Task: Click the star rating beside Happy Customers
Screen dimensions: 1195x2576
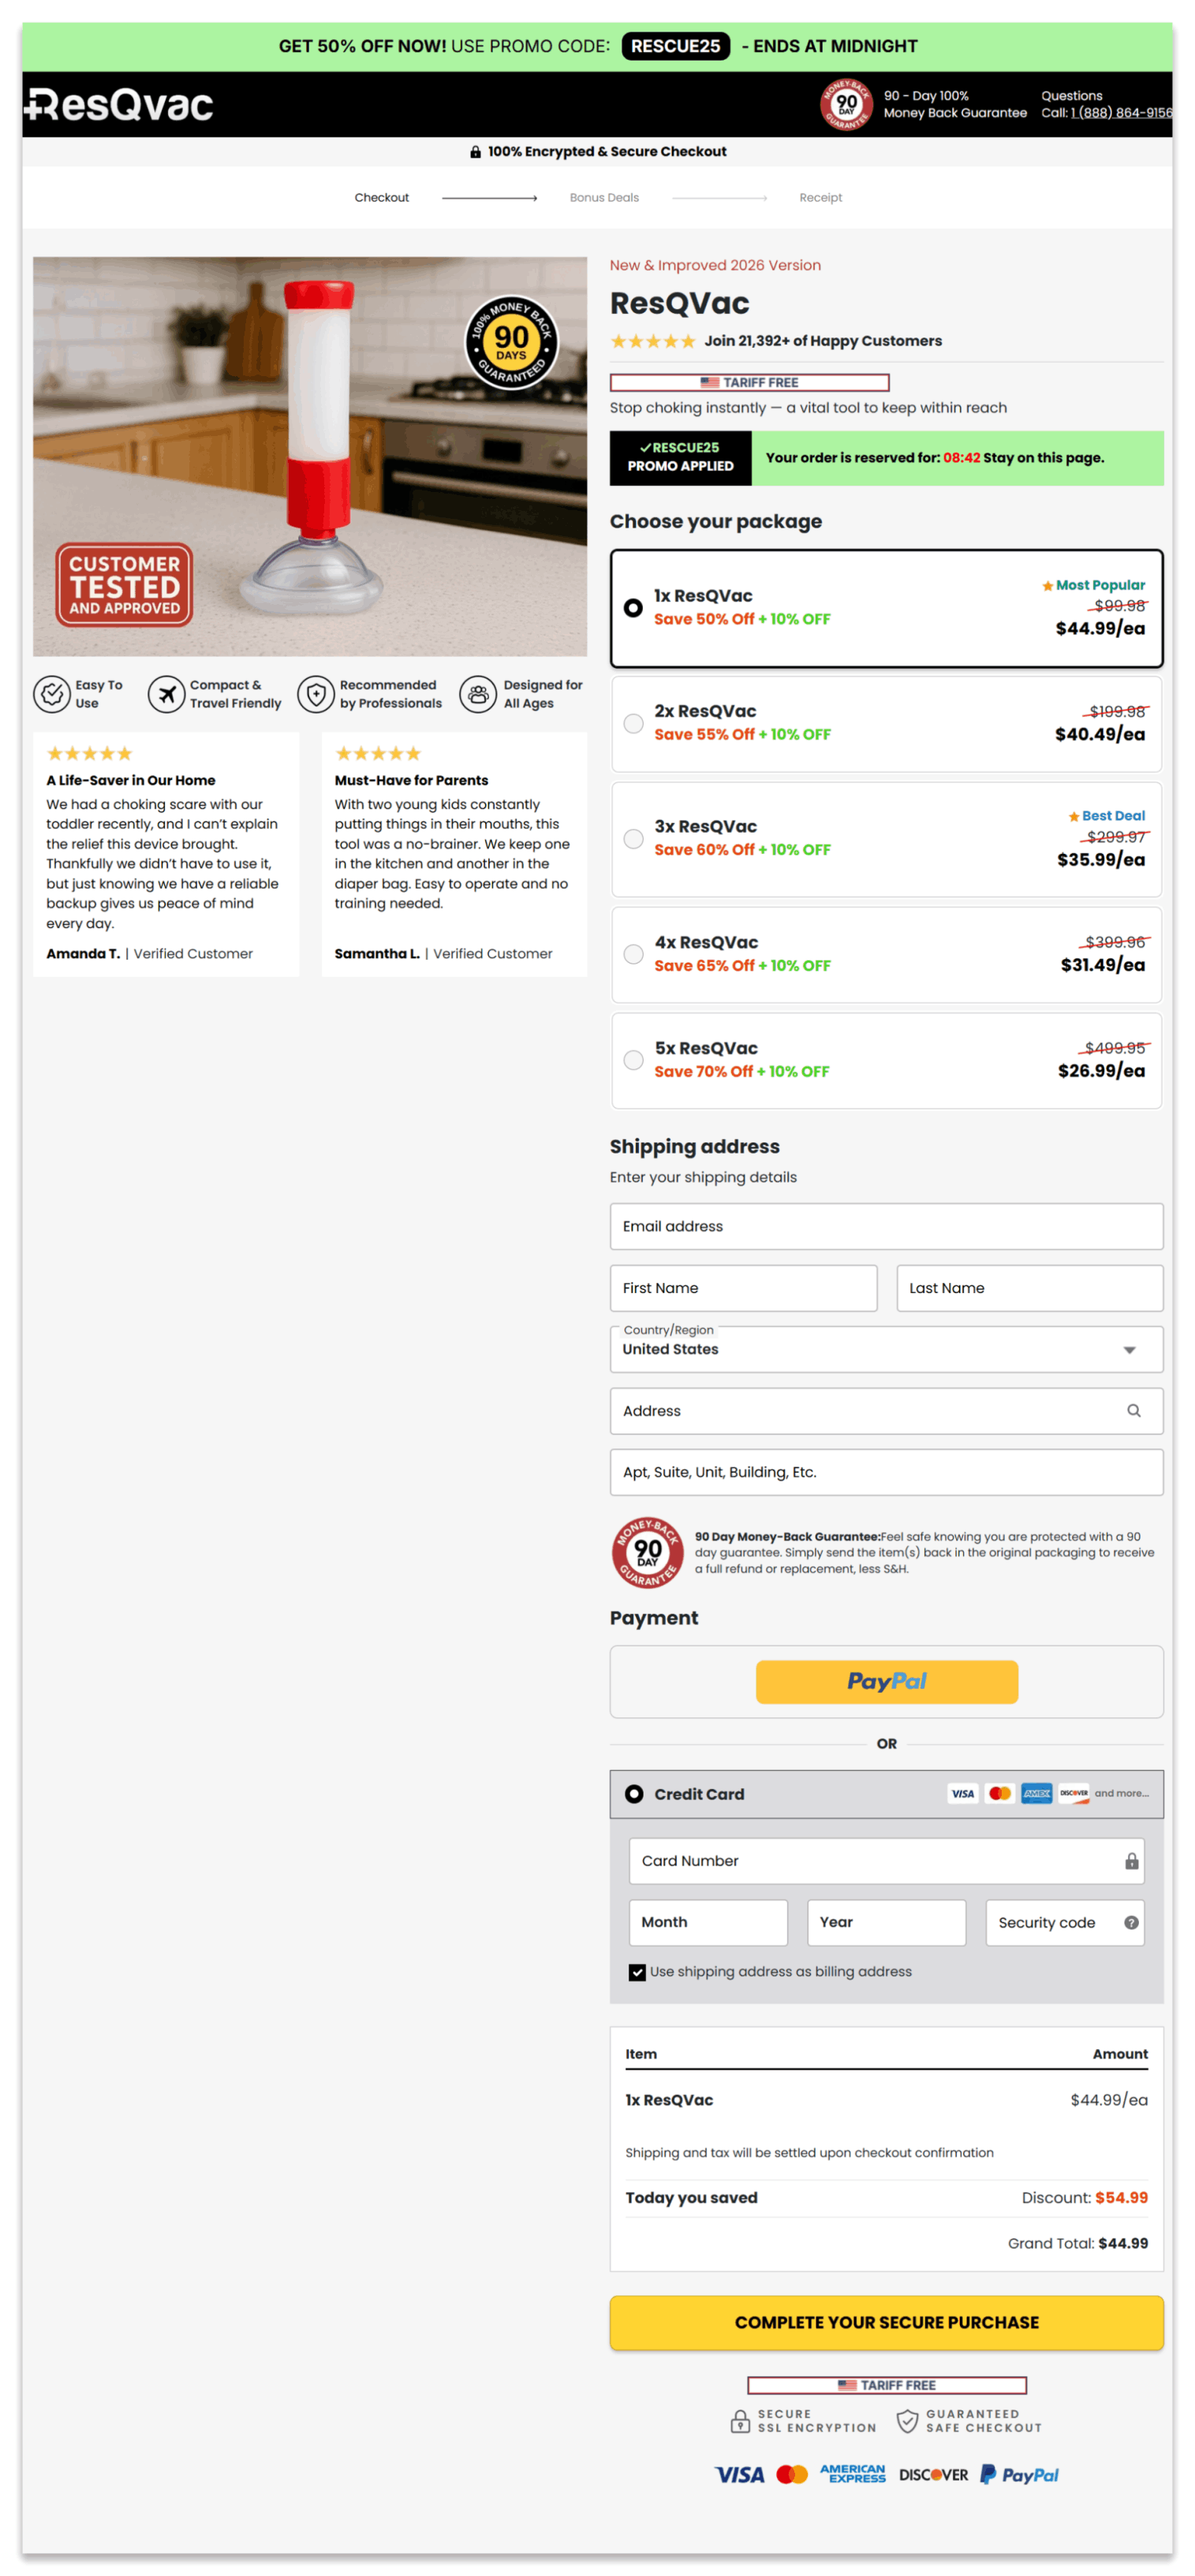Action: click(x=652, y=342)
